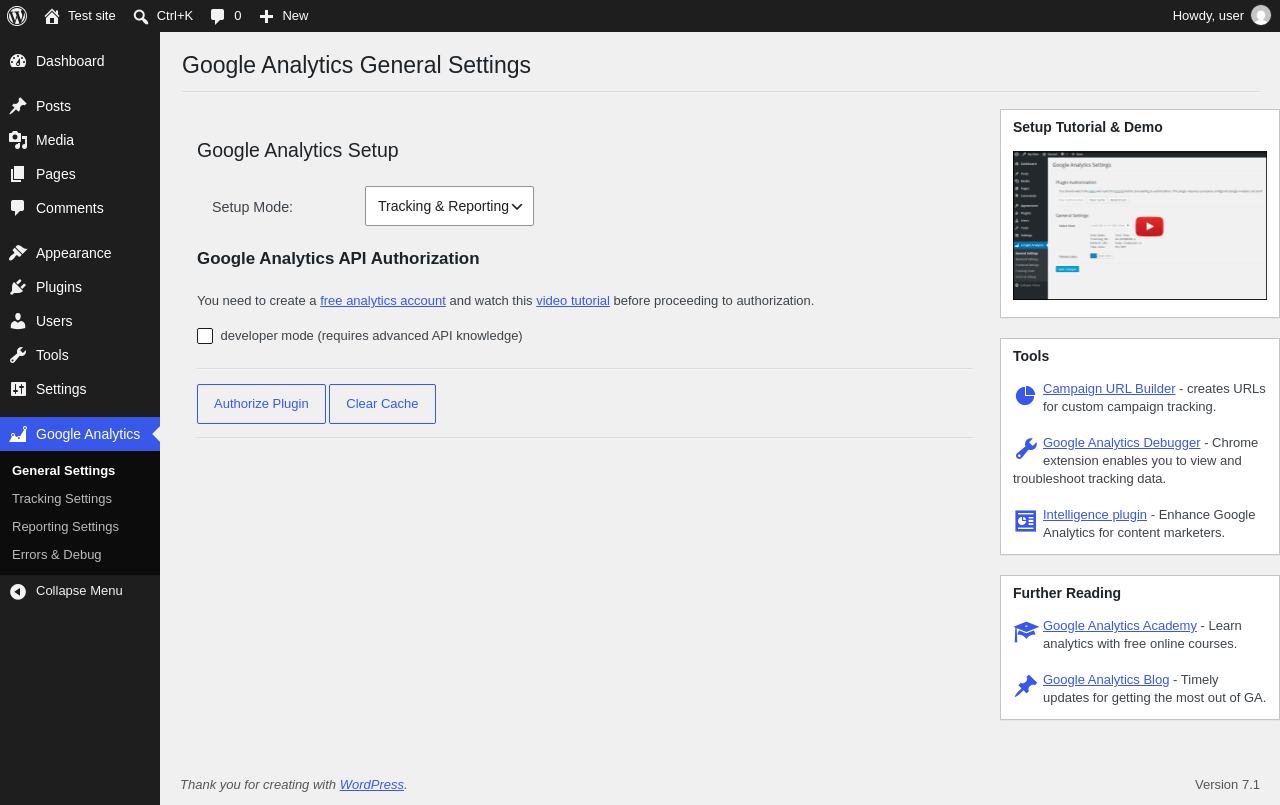Click the Media icon in sidebar

click(x=18, y=140)
